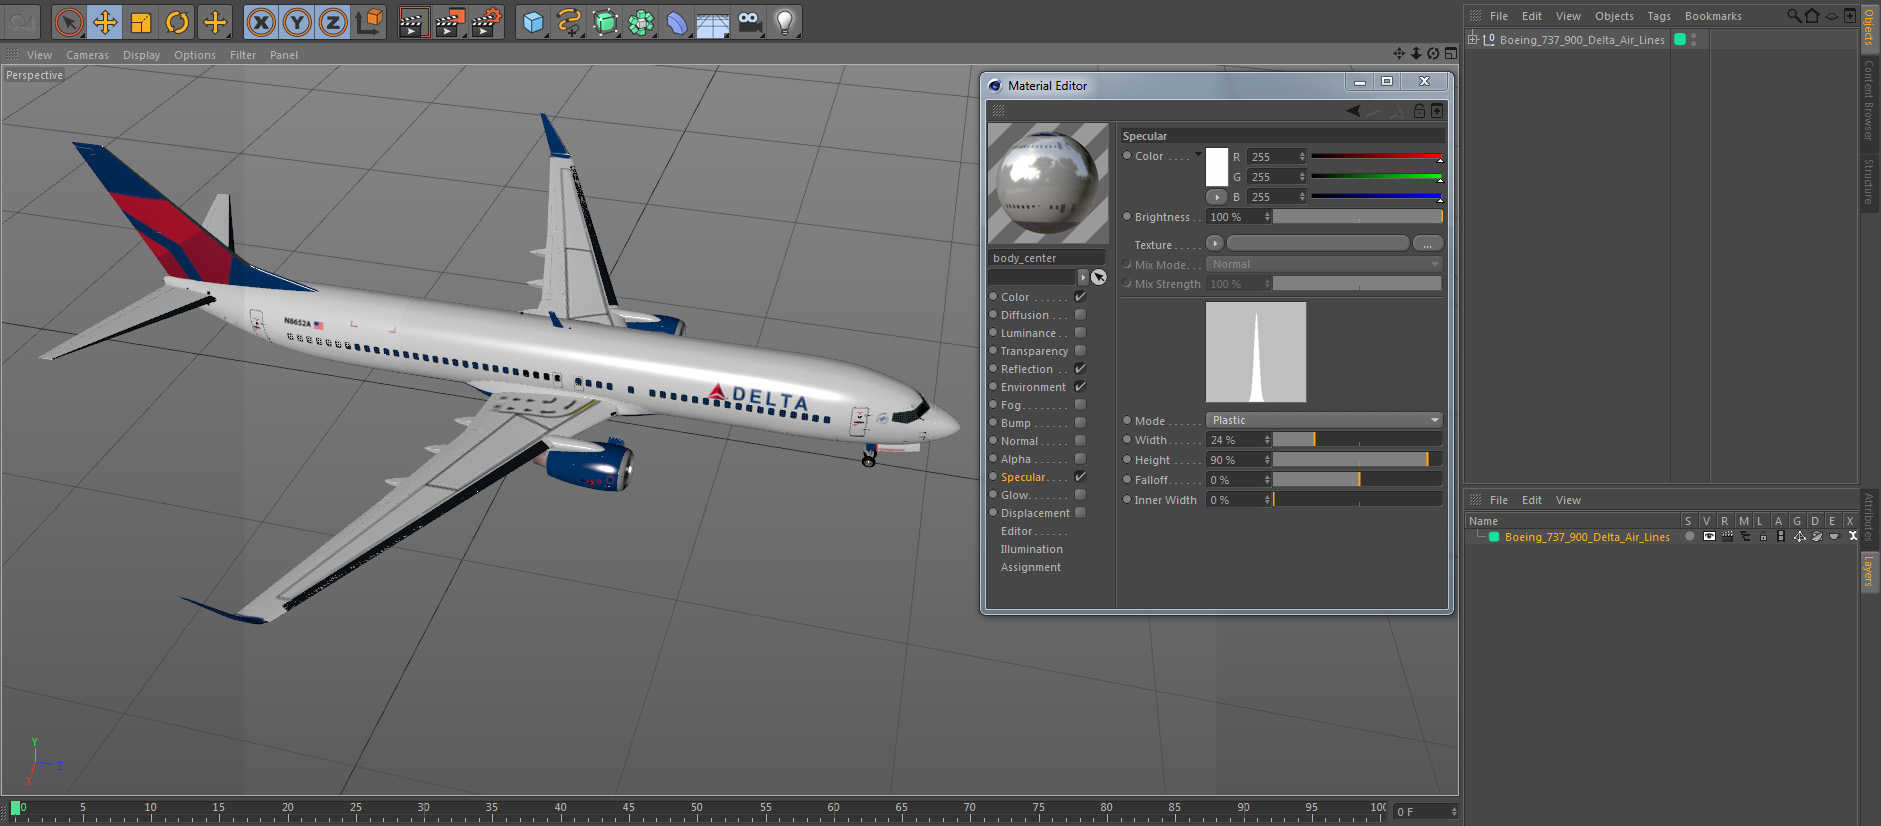Open viewport Filter menu
1881x826 pixels.
(x=243, y=55)
